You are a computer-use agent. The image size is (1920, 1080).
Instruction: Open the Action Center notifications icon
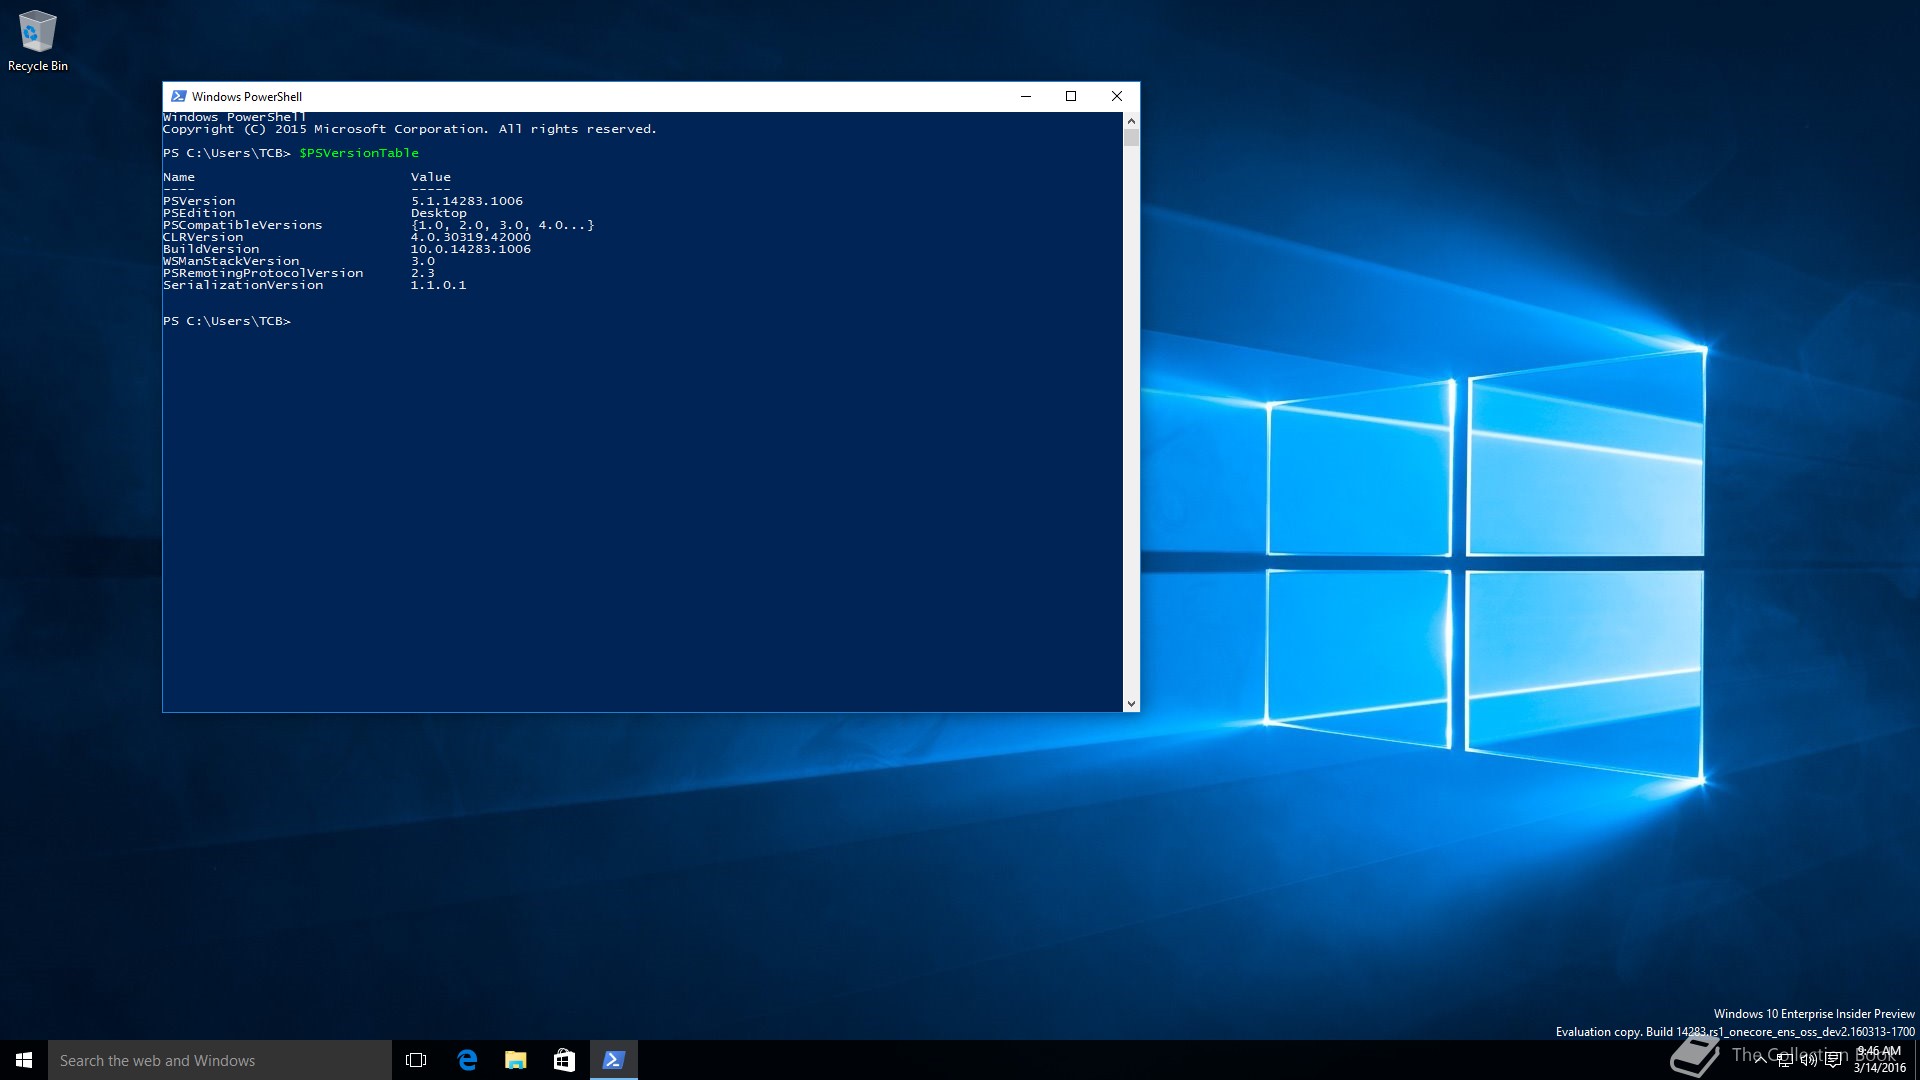click(1833, 1060)
